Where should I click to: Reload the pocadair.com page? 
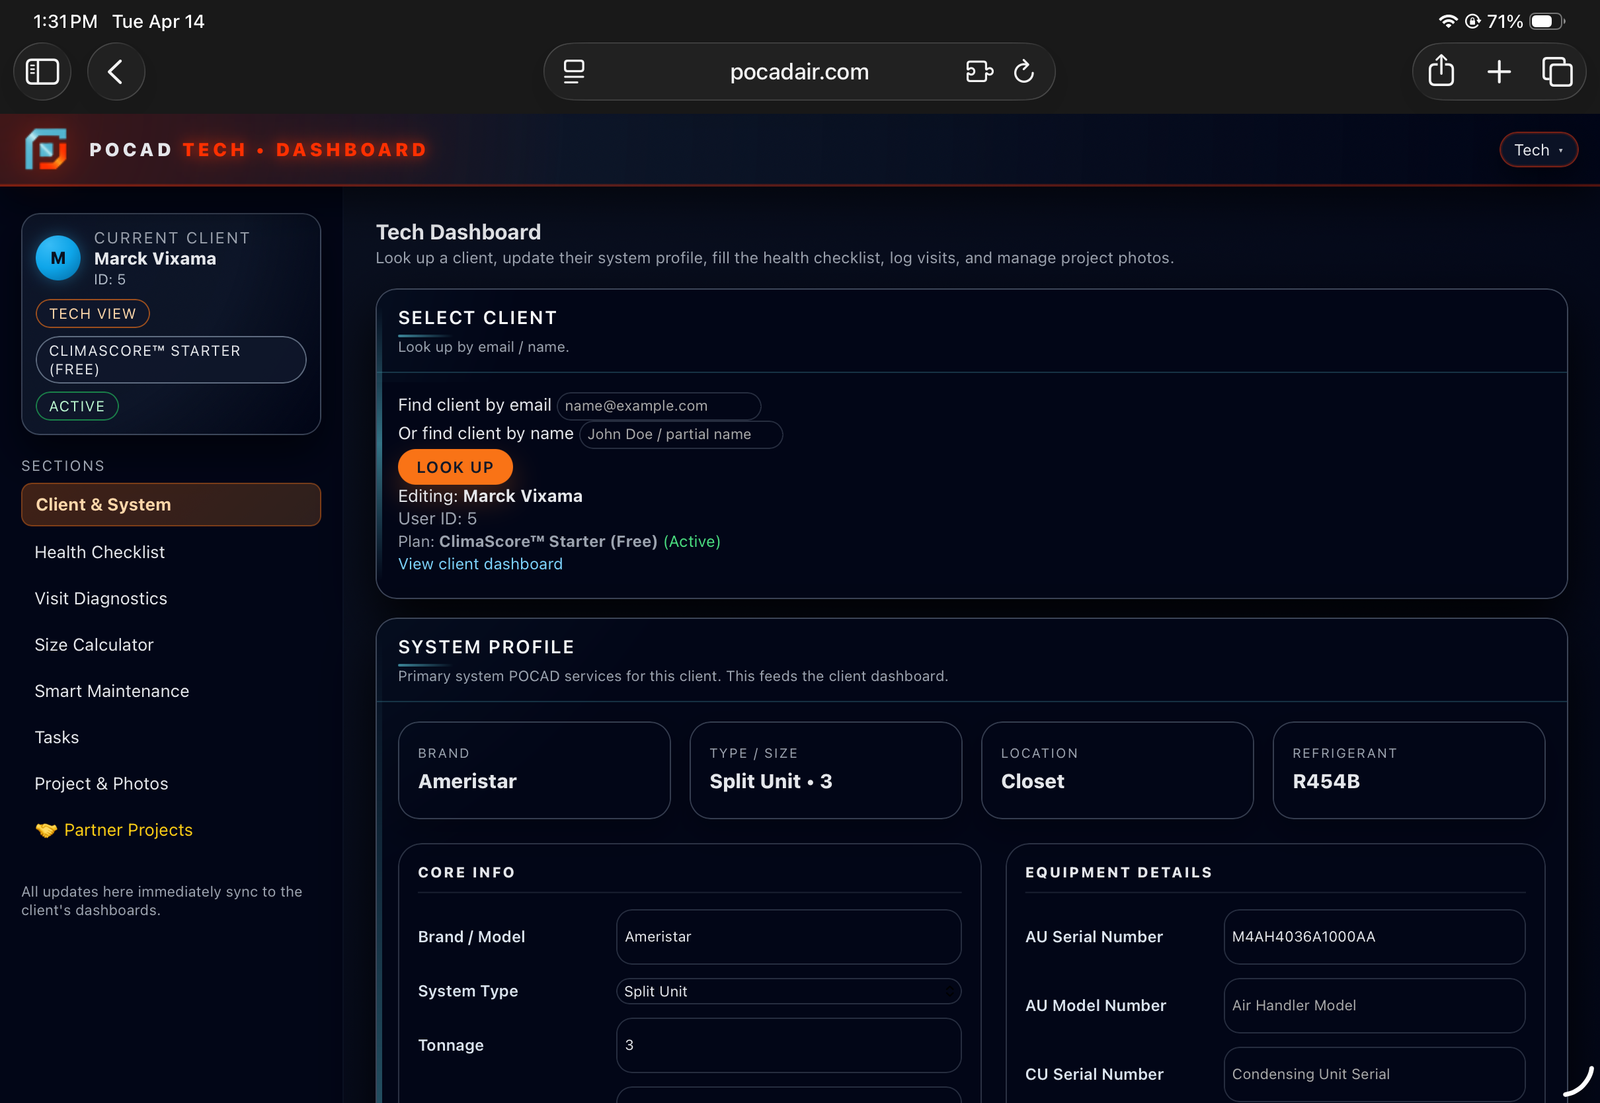click(1024, 72)
